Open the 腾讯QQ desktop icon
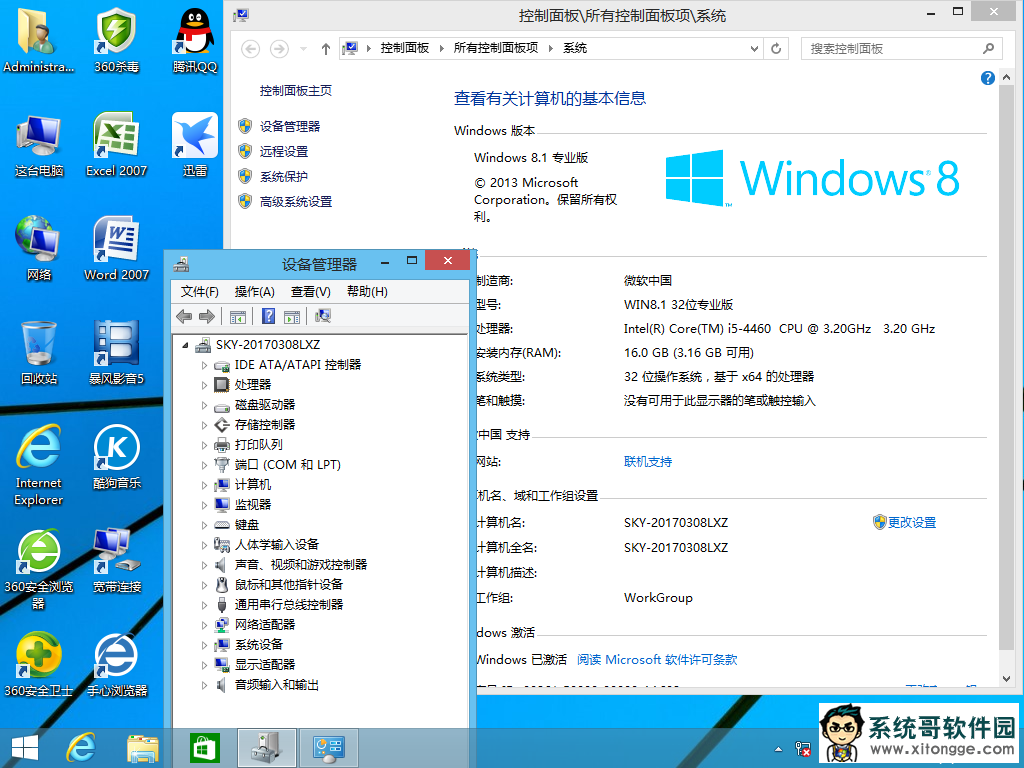 tap(195, 39)
